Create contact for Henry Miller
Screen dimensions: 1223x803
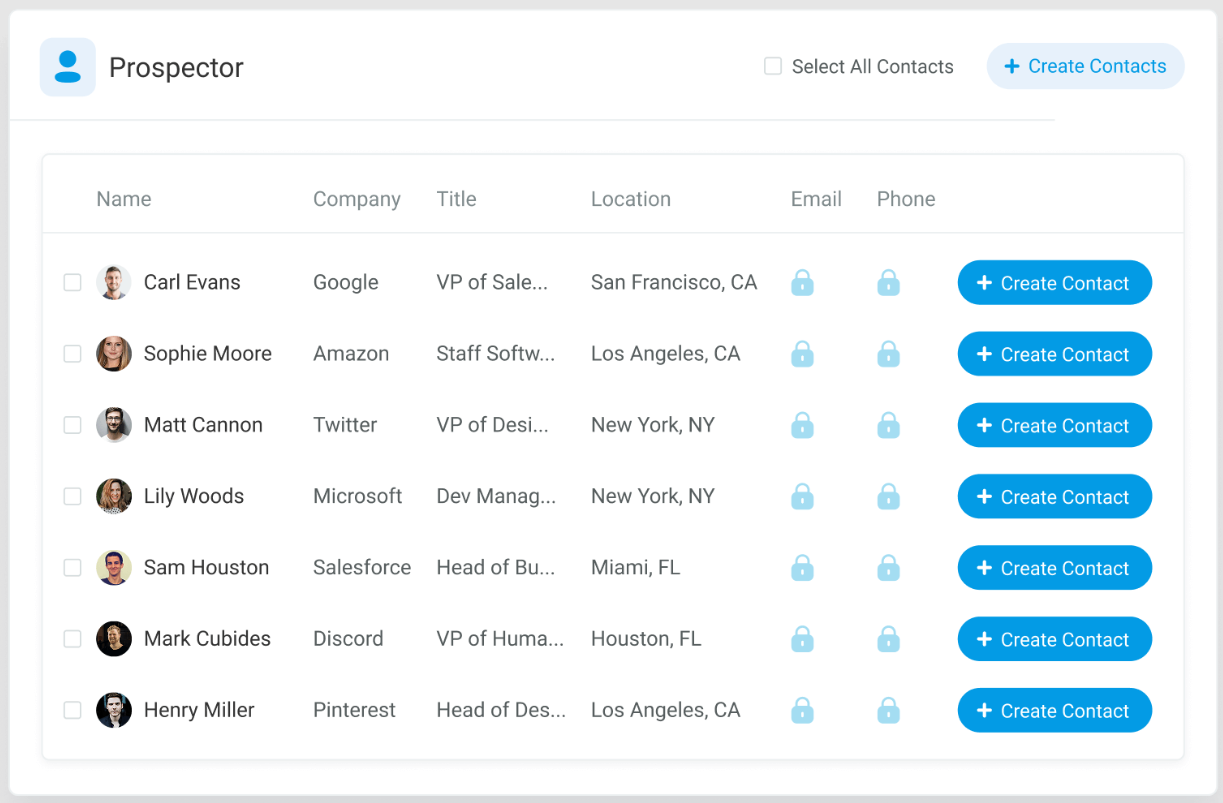click(1055, 710)
